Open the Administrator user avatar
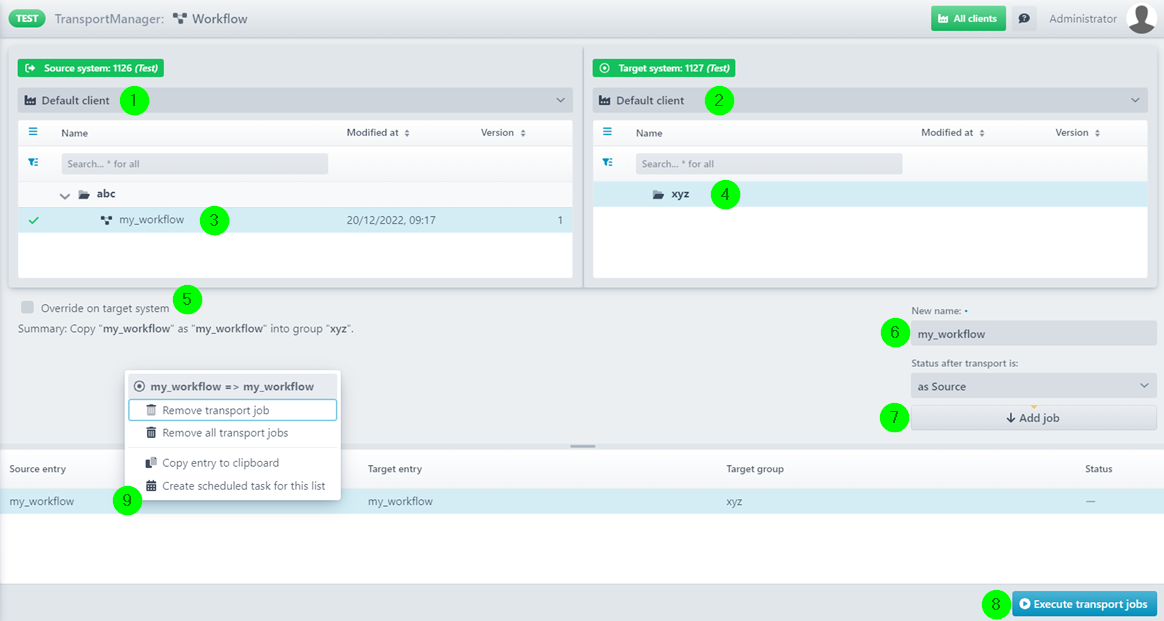Screen dimensions: 1164x621 1141,19
